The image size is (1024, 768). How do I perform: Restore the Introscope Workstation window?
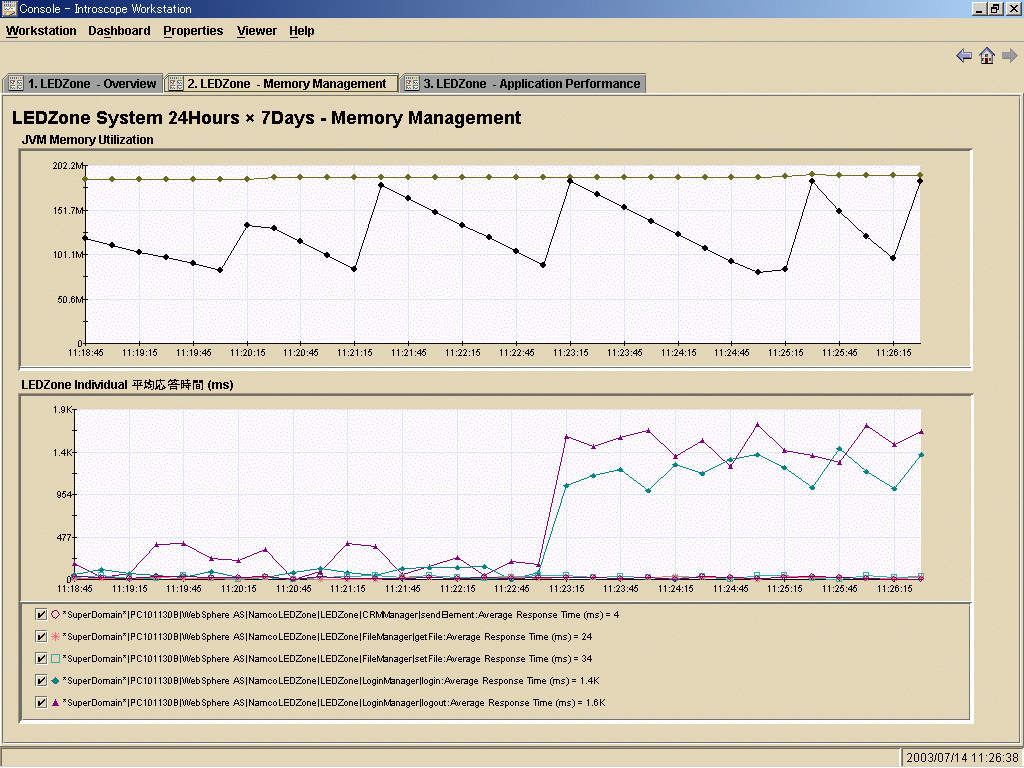coord(995,8)
